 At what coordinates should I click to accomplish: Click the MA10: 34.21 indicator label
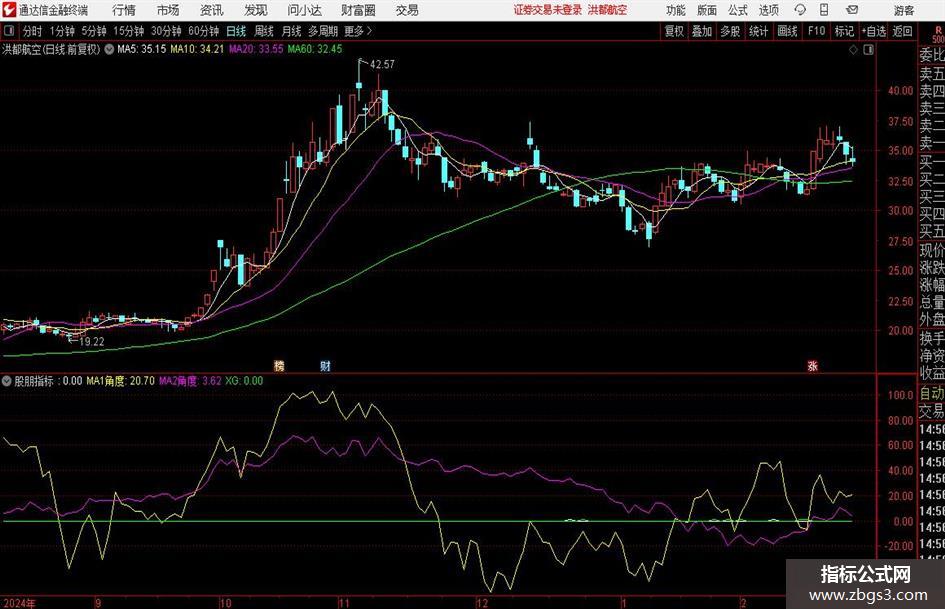pos(196,49)
